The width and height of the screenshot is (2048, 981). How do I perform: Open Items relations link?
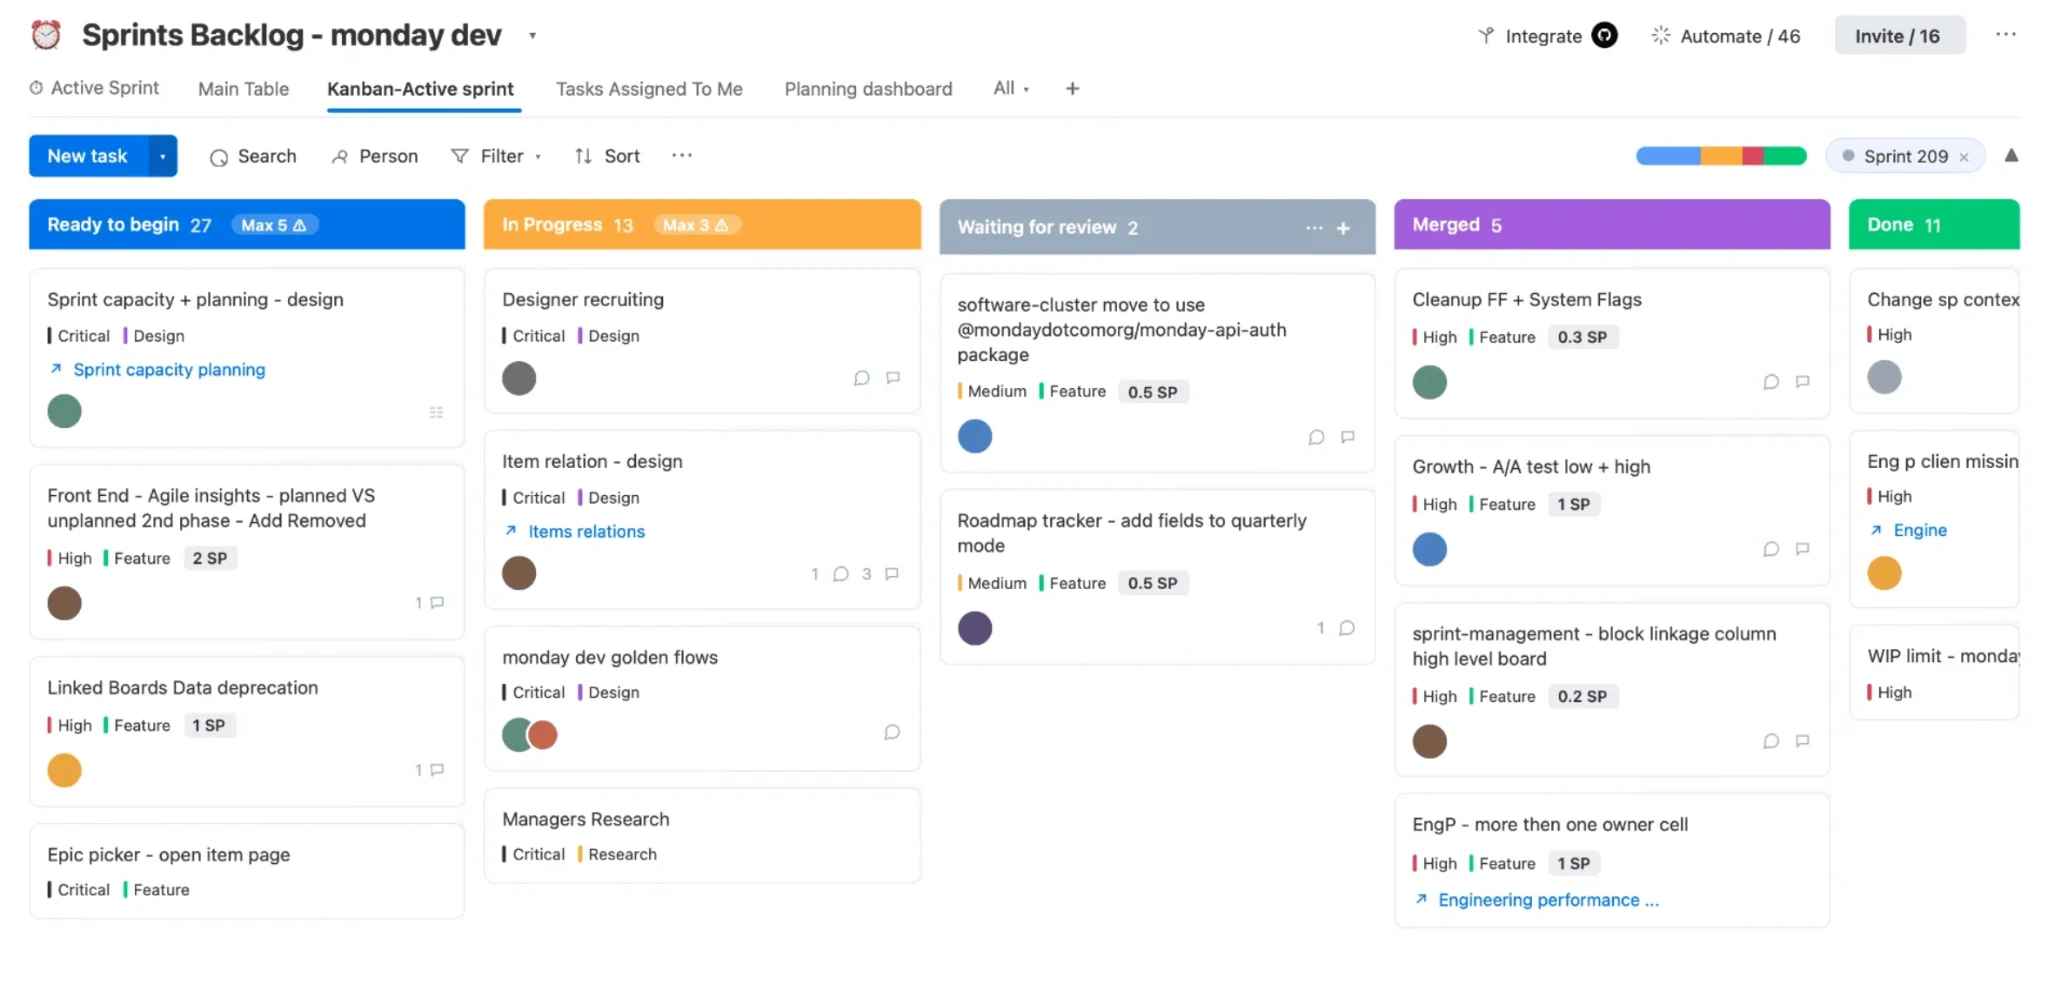pyautogui.click(x=587, y=531)
